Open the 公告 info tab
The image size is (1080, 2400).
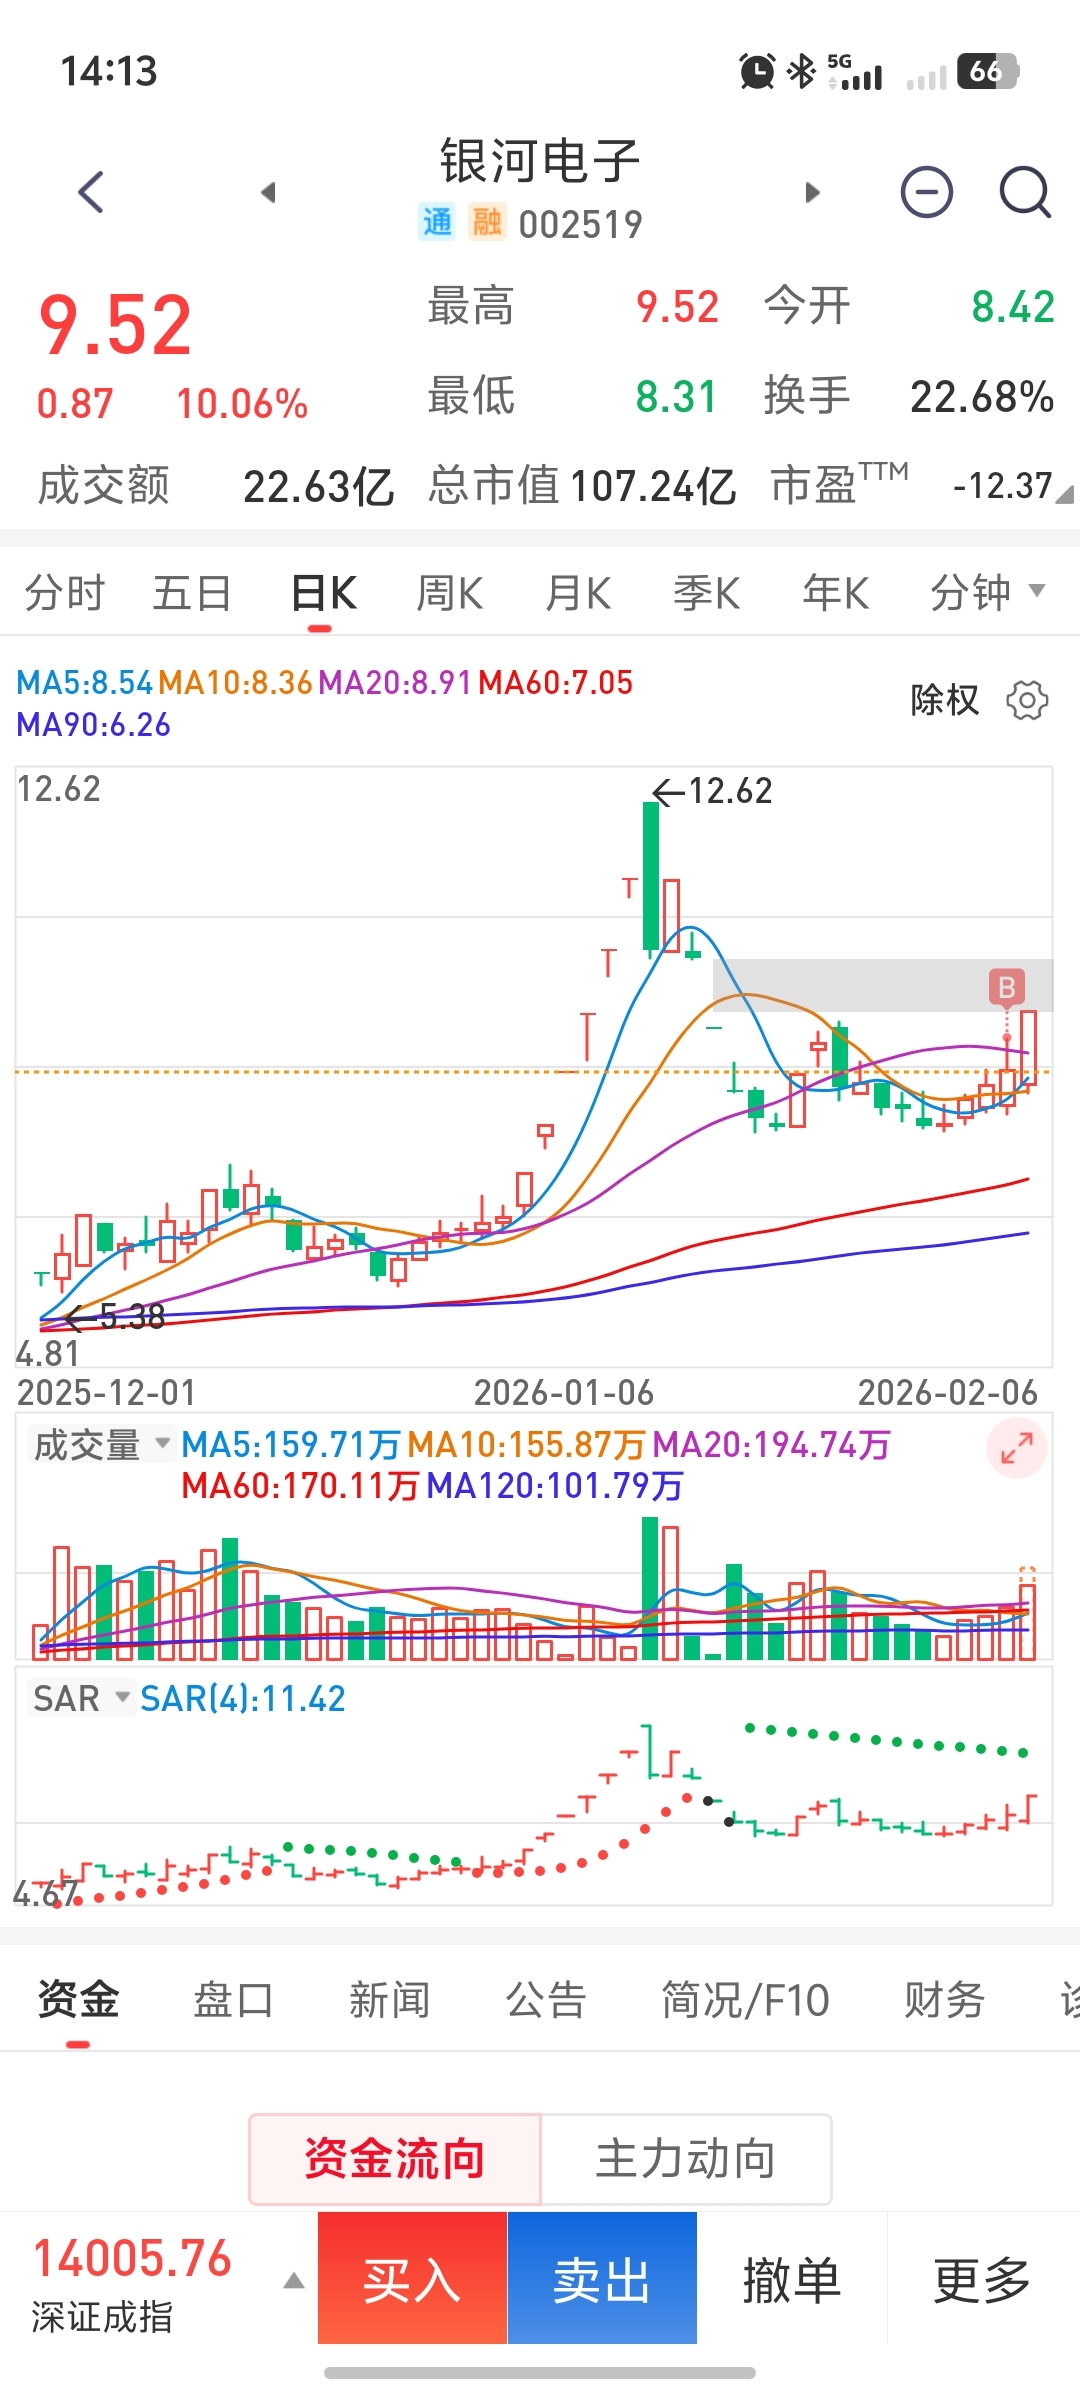point(545,2000)
